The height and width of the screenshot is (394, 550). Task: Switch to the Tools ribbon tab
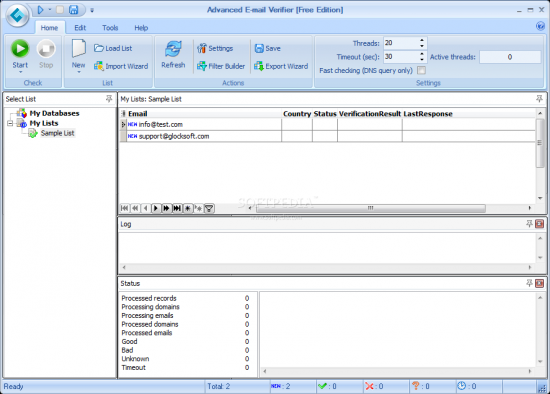coord(110,28)
